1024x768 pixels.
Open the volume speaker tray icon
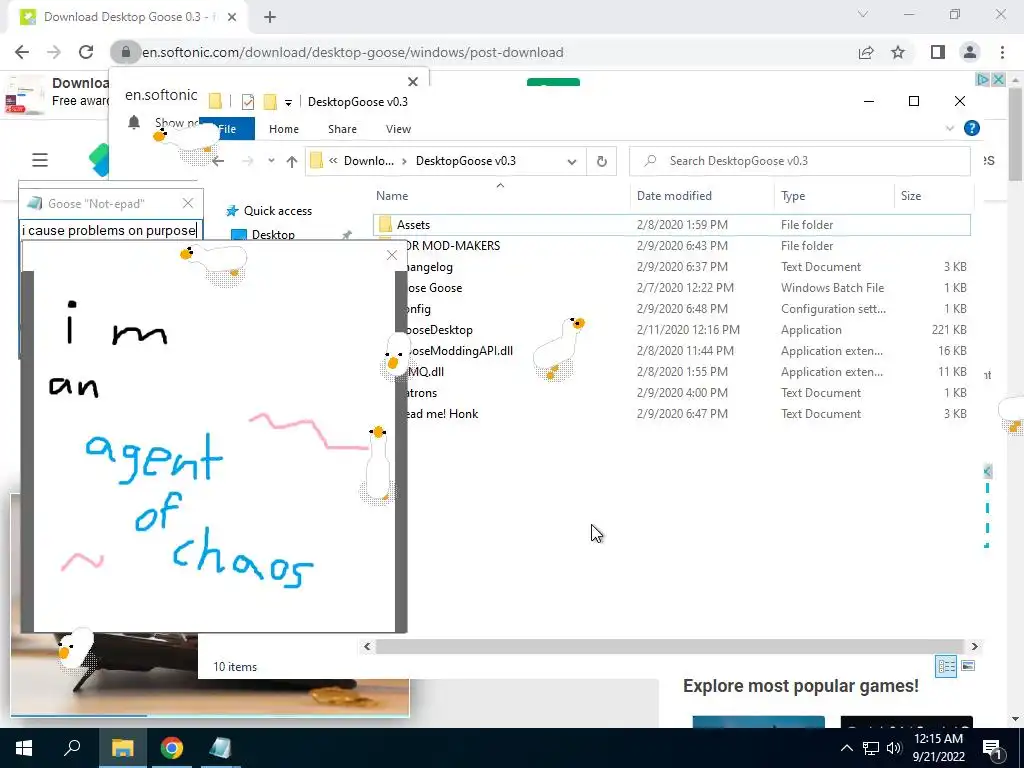[894, 748]
